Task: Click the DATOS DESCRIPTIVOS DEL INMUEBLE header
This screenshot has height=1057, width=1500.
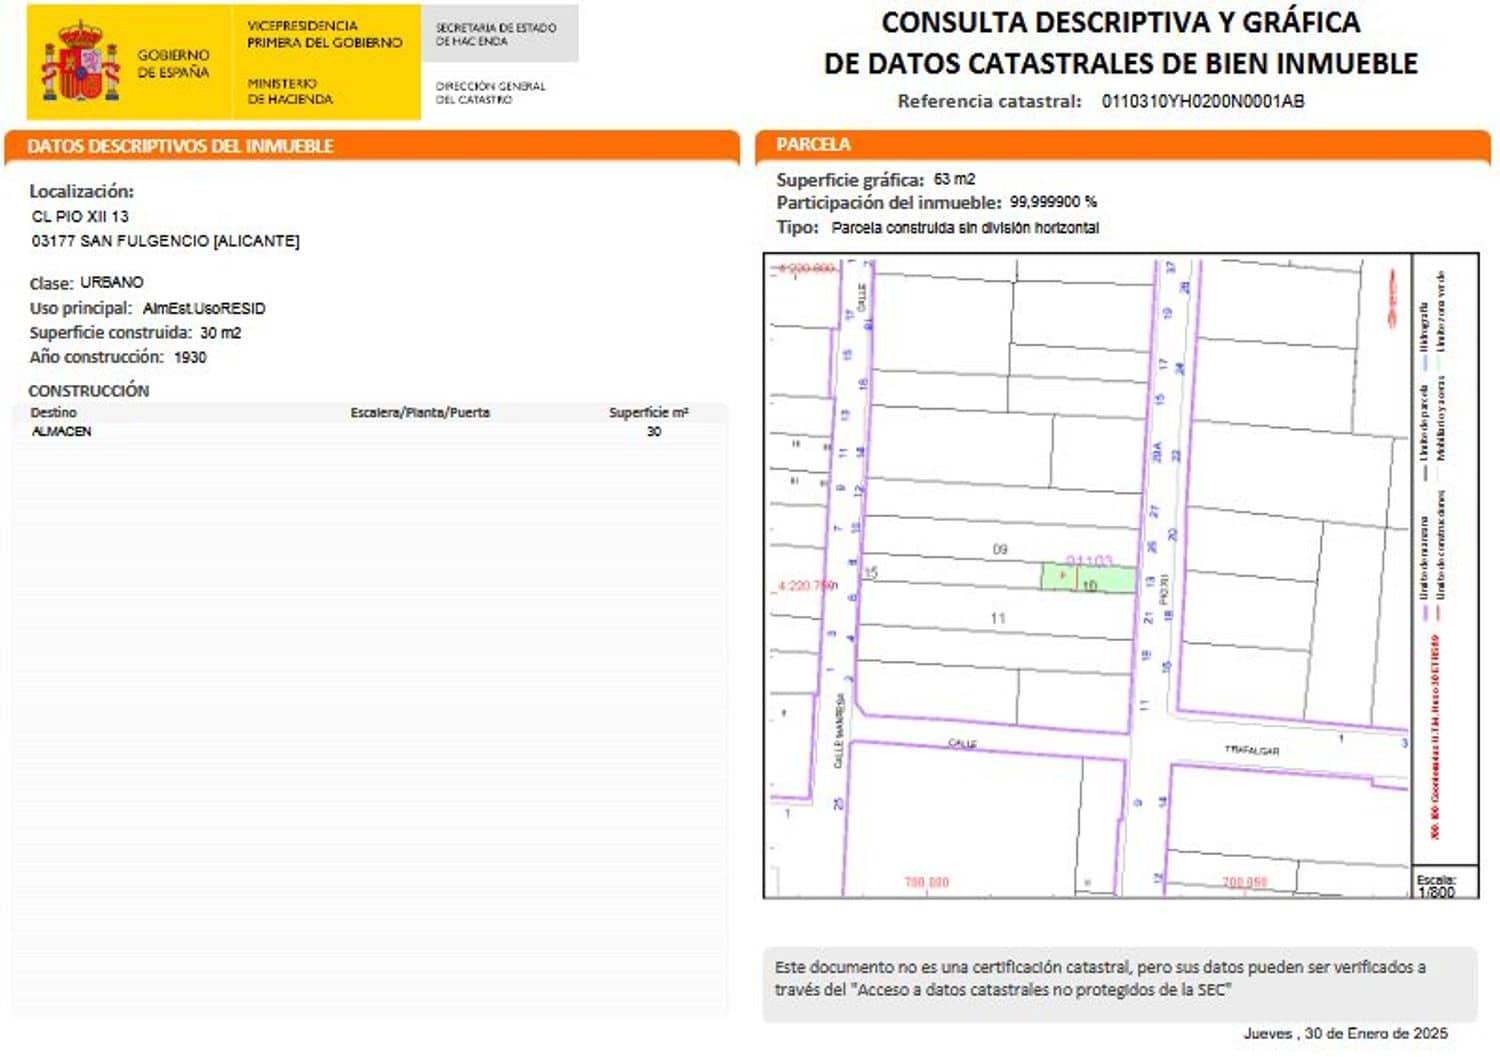Action: (x=180, y=146)
